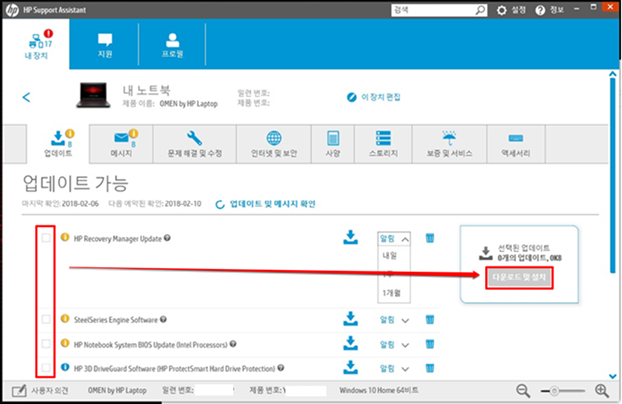
Task: Click the refresh icon beside 업데이트 및 메시지 확인
Action: click(x=220, y=204)
